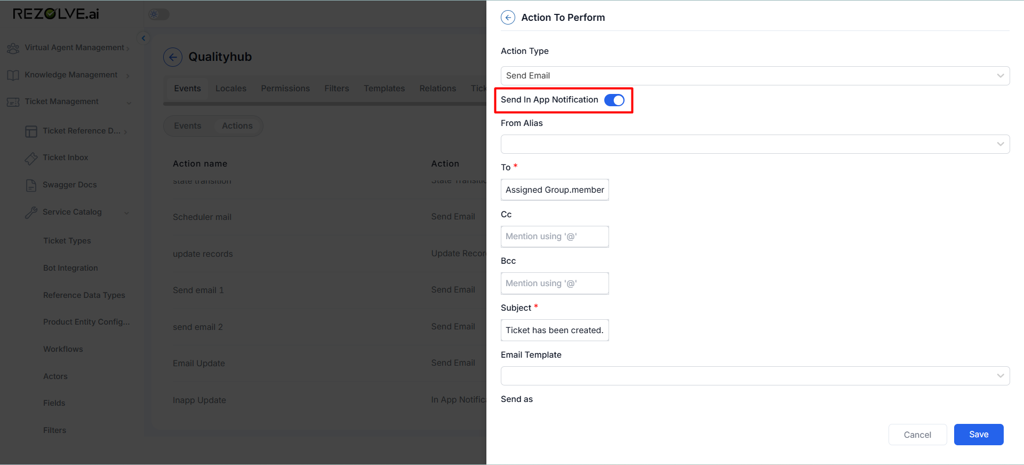The width and height of the screenshot is (1024, 465).
Task: Open the Templates tab
Action: (384, 89)
